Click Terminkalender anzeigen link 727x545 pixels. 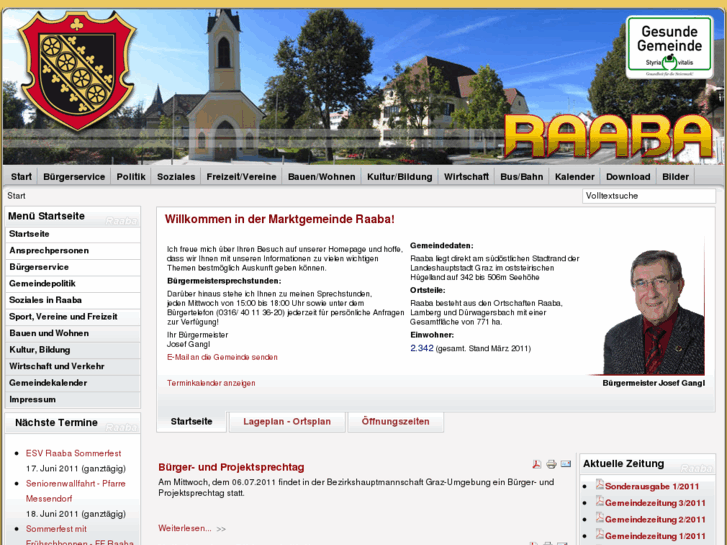[x=211, y=383]
